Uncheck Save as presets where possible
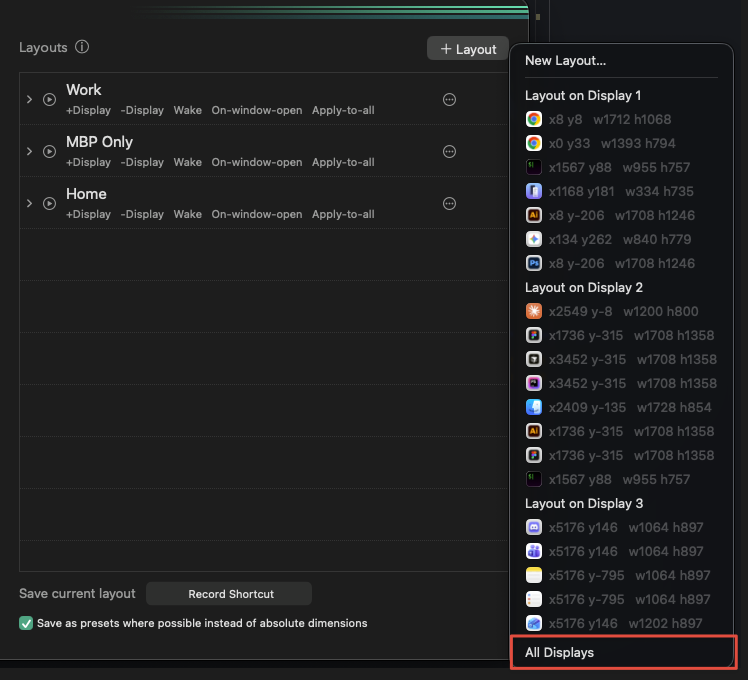748x680 pixels. 26,623
